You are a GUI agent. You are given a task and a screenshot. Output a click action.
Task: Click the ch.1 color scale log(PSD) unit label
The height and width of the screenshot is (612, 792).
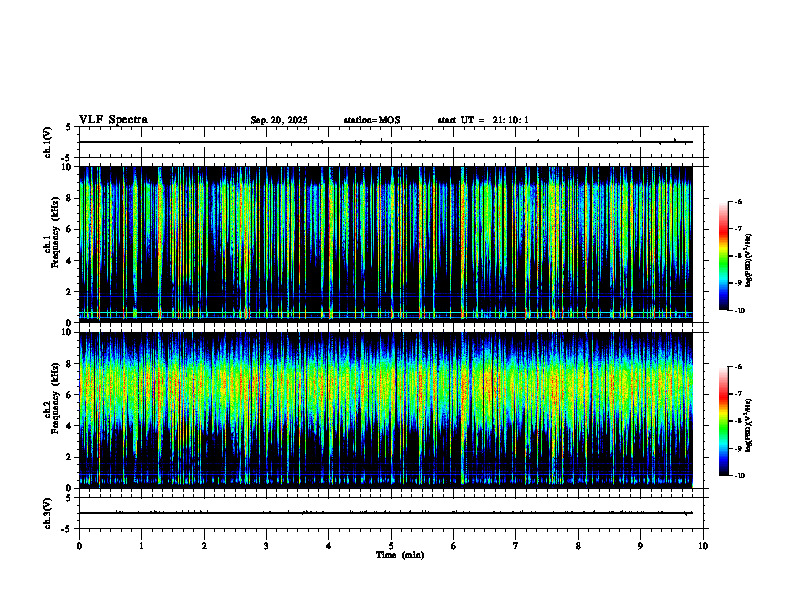coord(749,261)
